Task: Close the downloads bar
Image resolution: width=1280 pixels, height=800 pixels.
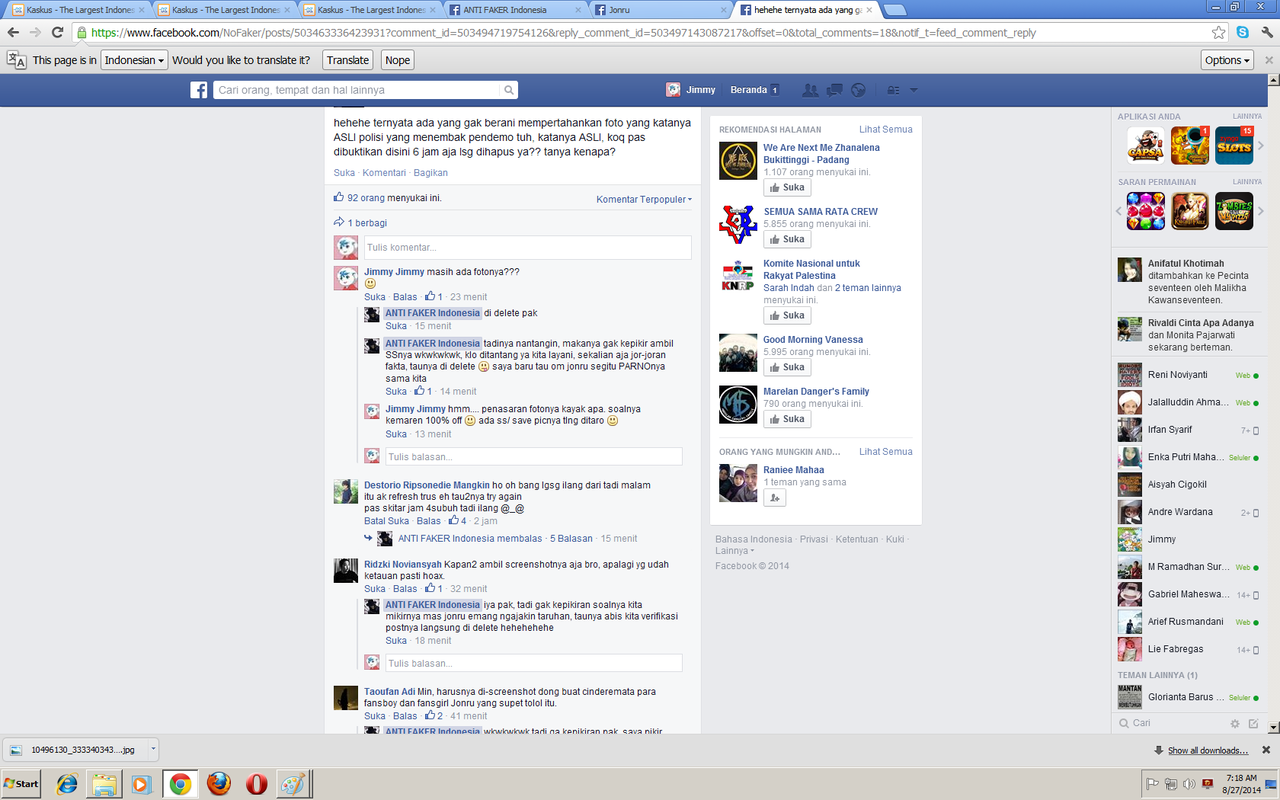Action: tap(1266, 750)
